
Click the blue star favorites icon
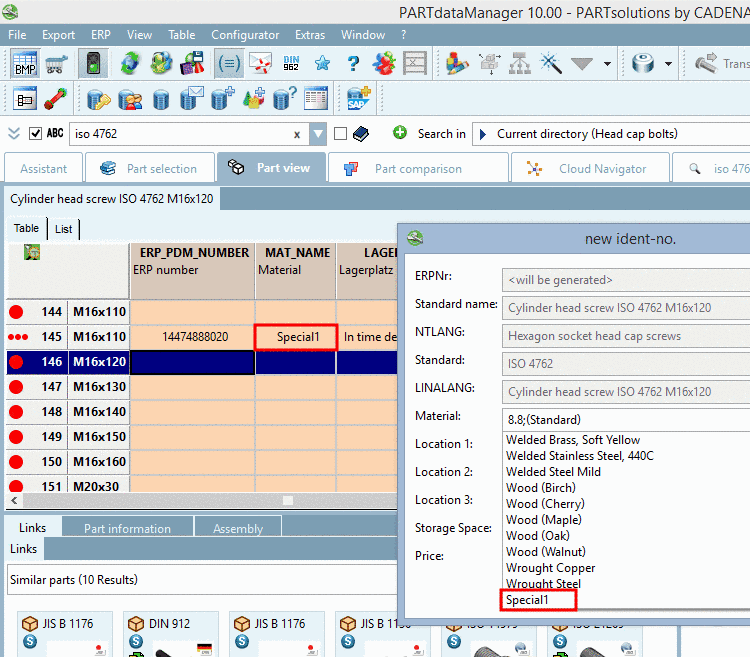coord(322,64)
